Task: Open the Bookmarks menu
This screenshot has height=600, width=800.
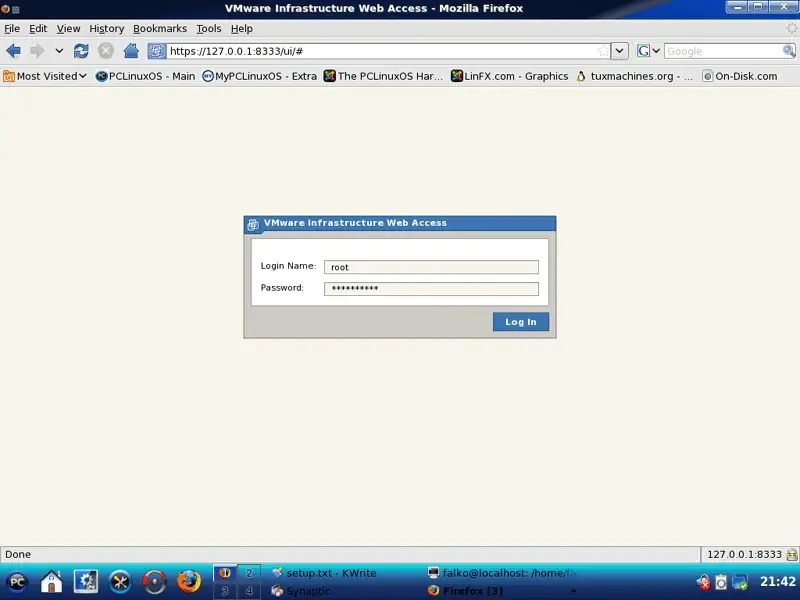Action: point(160,29)
